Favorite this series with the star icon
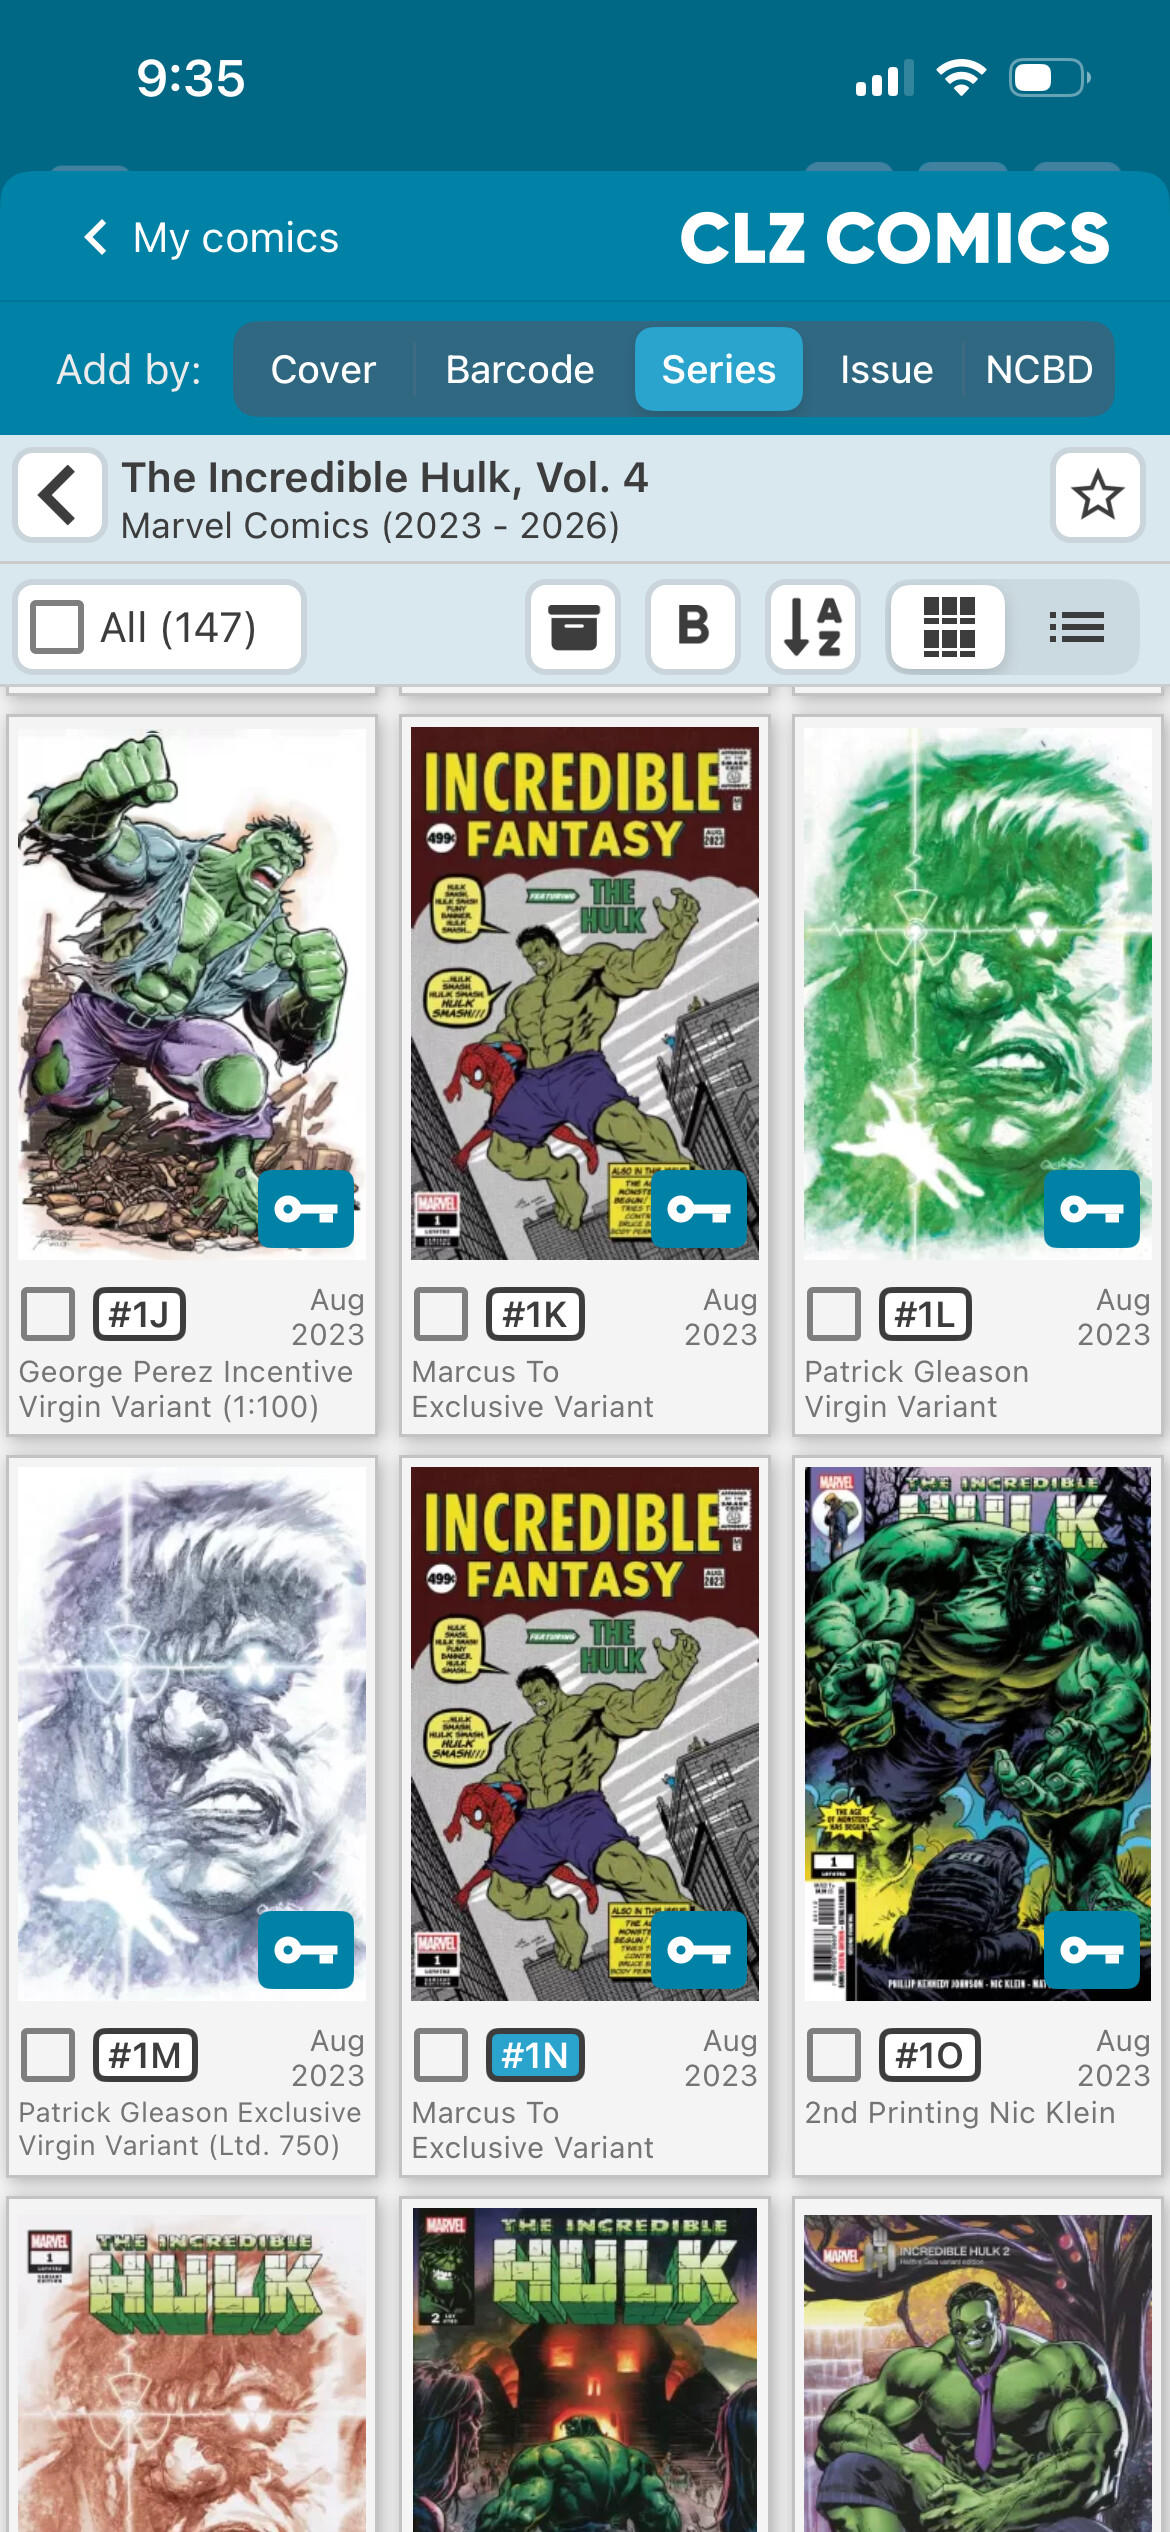1170x2532 pixels. pos(1097,495)
